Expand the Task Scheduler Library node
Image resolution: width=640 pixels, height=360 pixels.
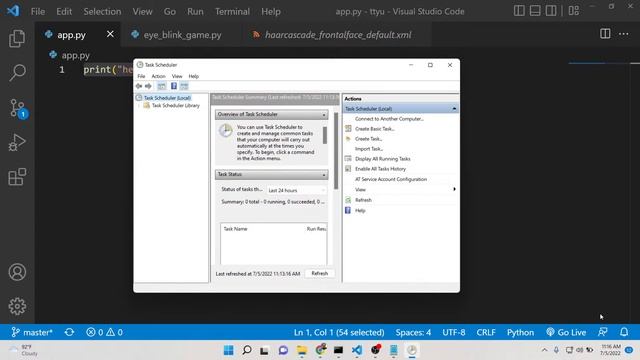[139, 106]
